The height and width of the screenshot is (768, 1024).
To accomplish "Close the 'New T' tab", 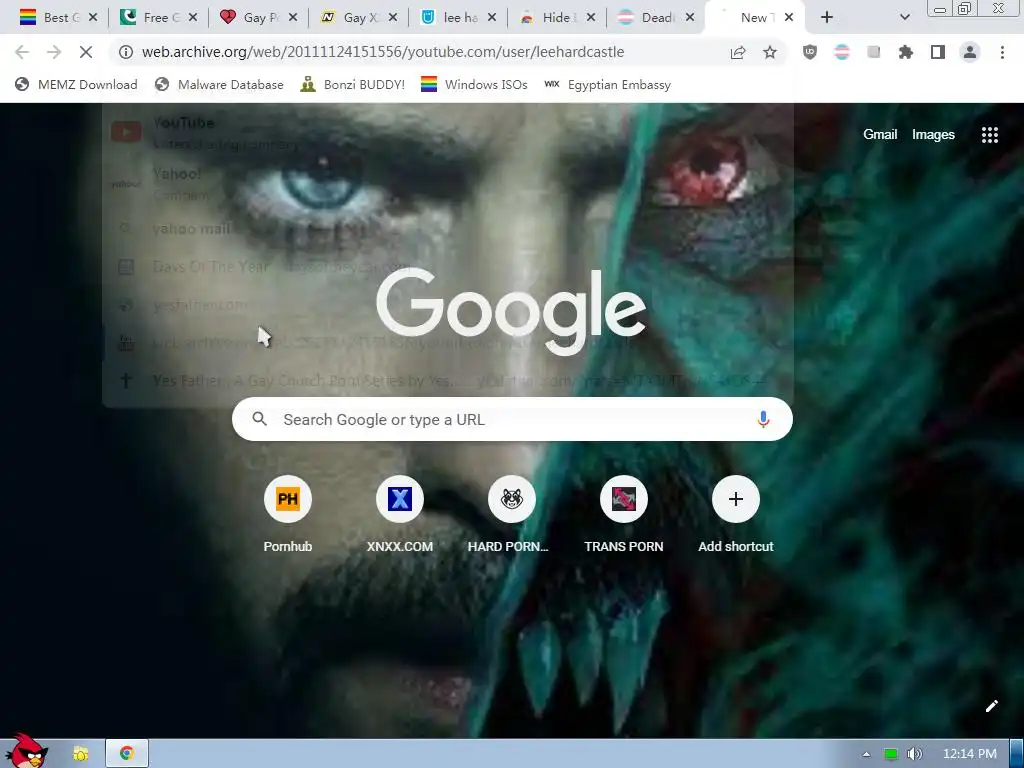I will 789,18.
